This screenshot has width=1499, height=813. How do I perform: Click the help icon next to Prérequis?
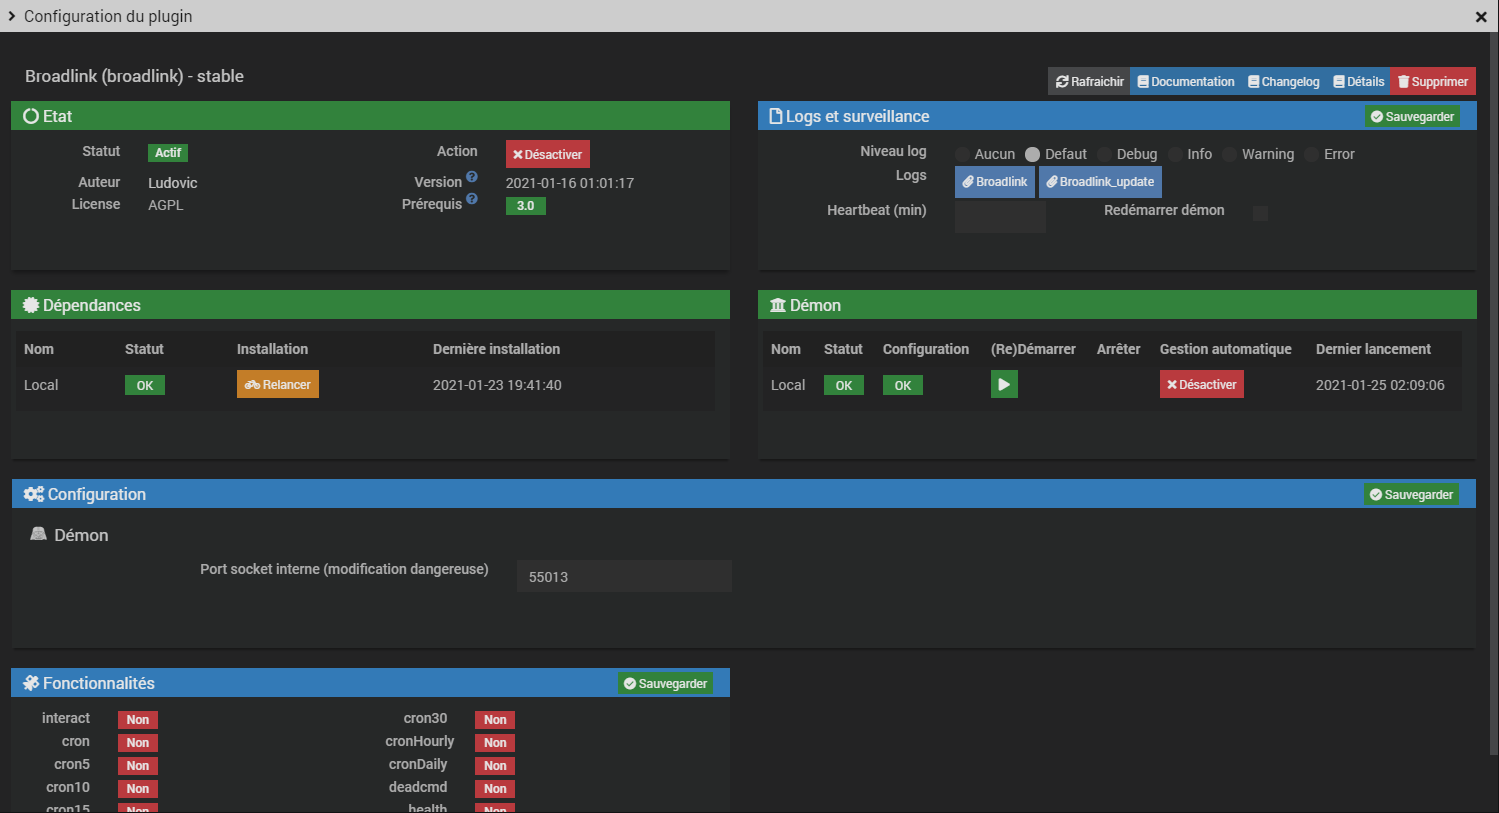pyautogui.click(x=472, y=199)
